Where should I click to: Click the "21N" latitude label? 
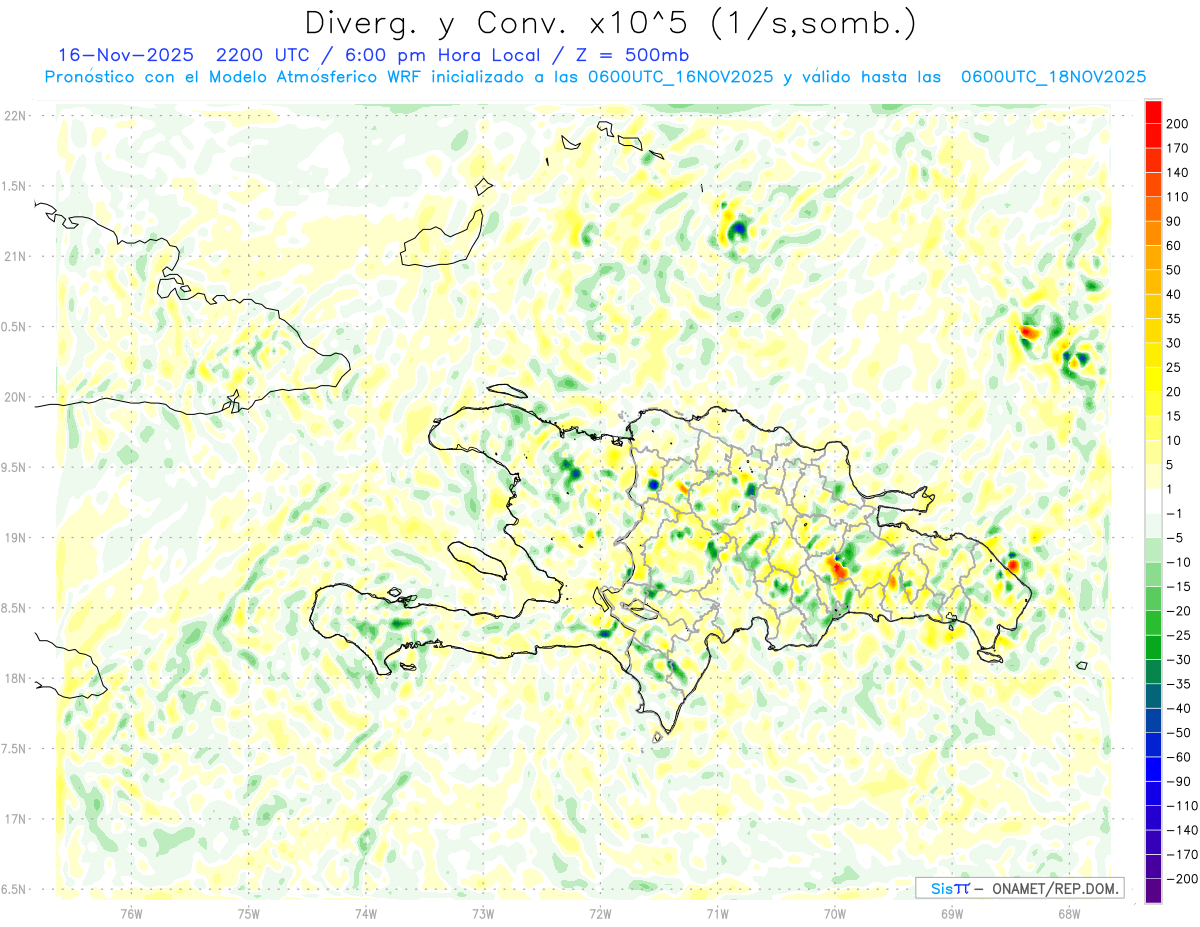pos(15,256)
